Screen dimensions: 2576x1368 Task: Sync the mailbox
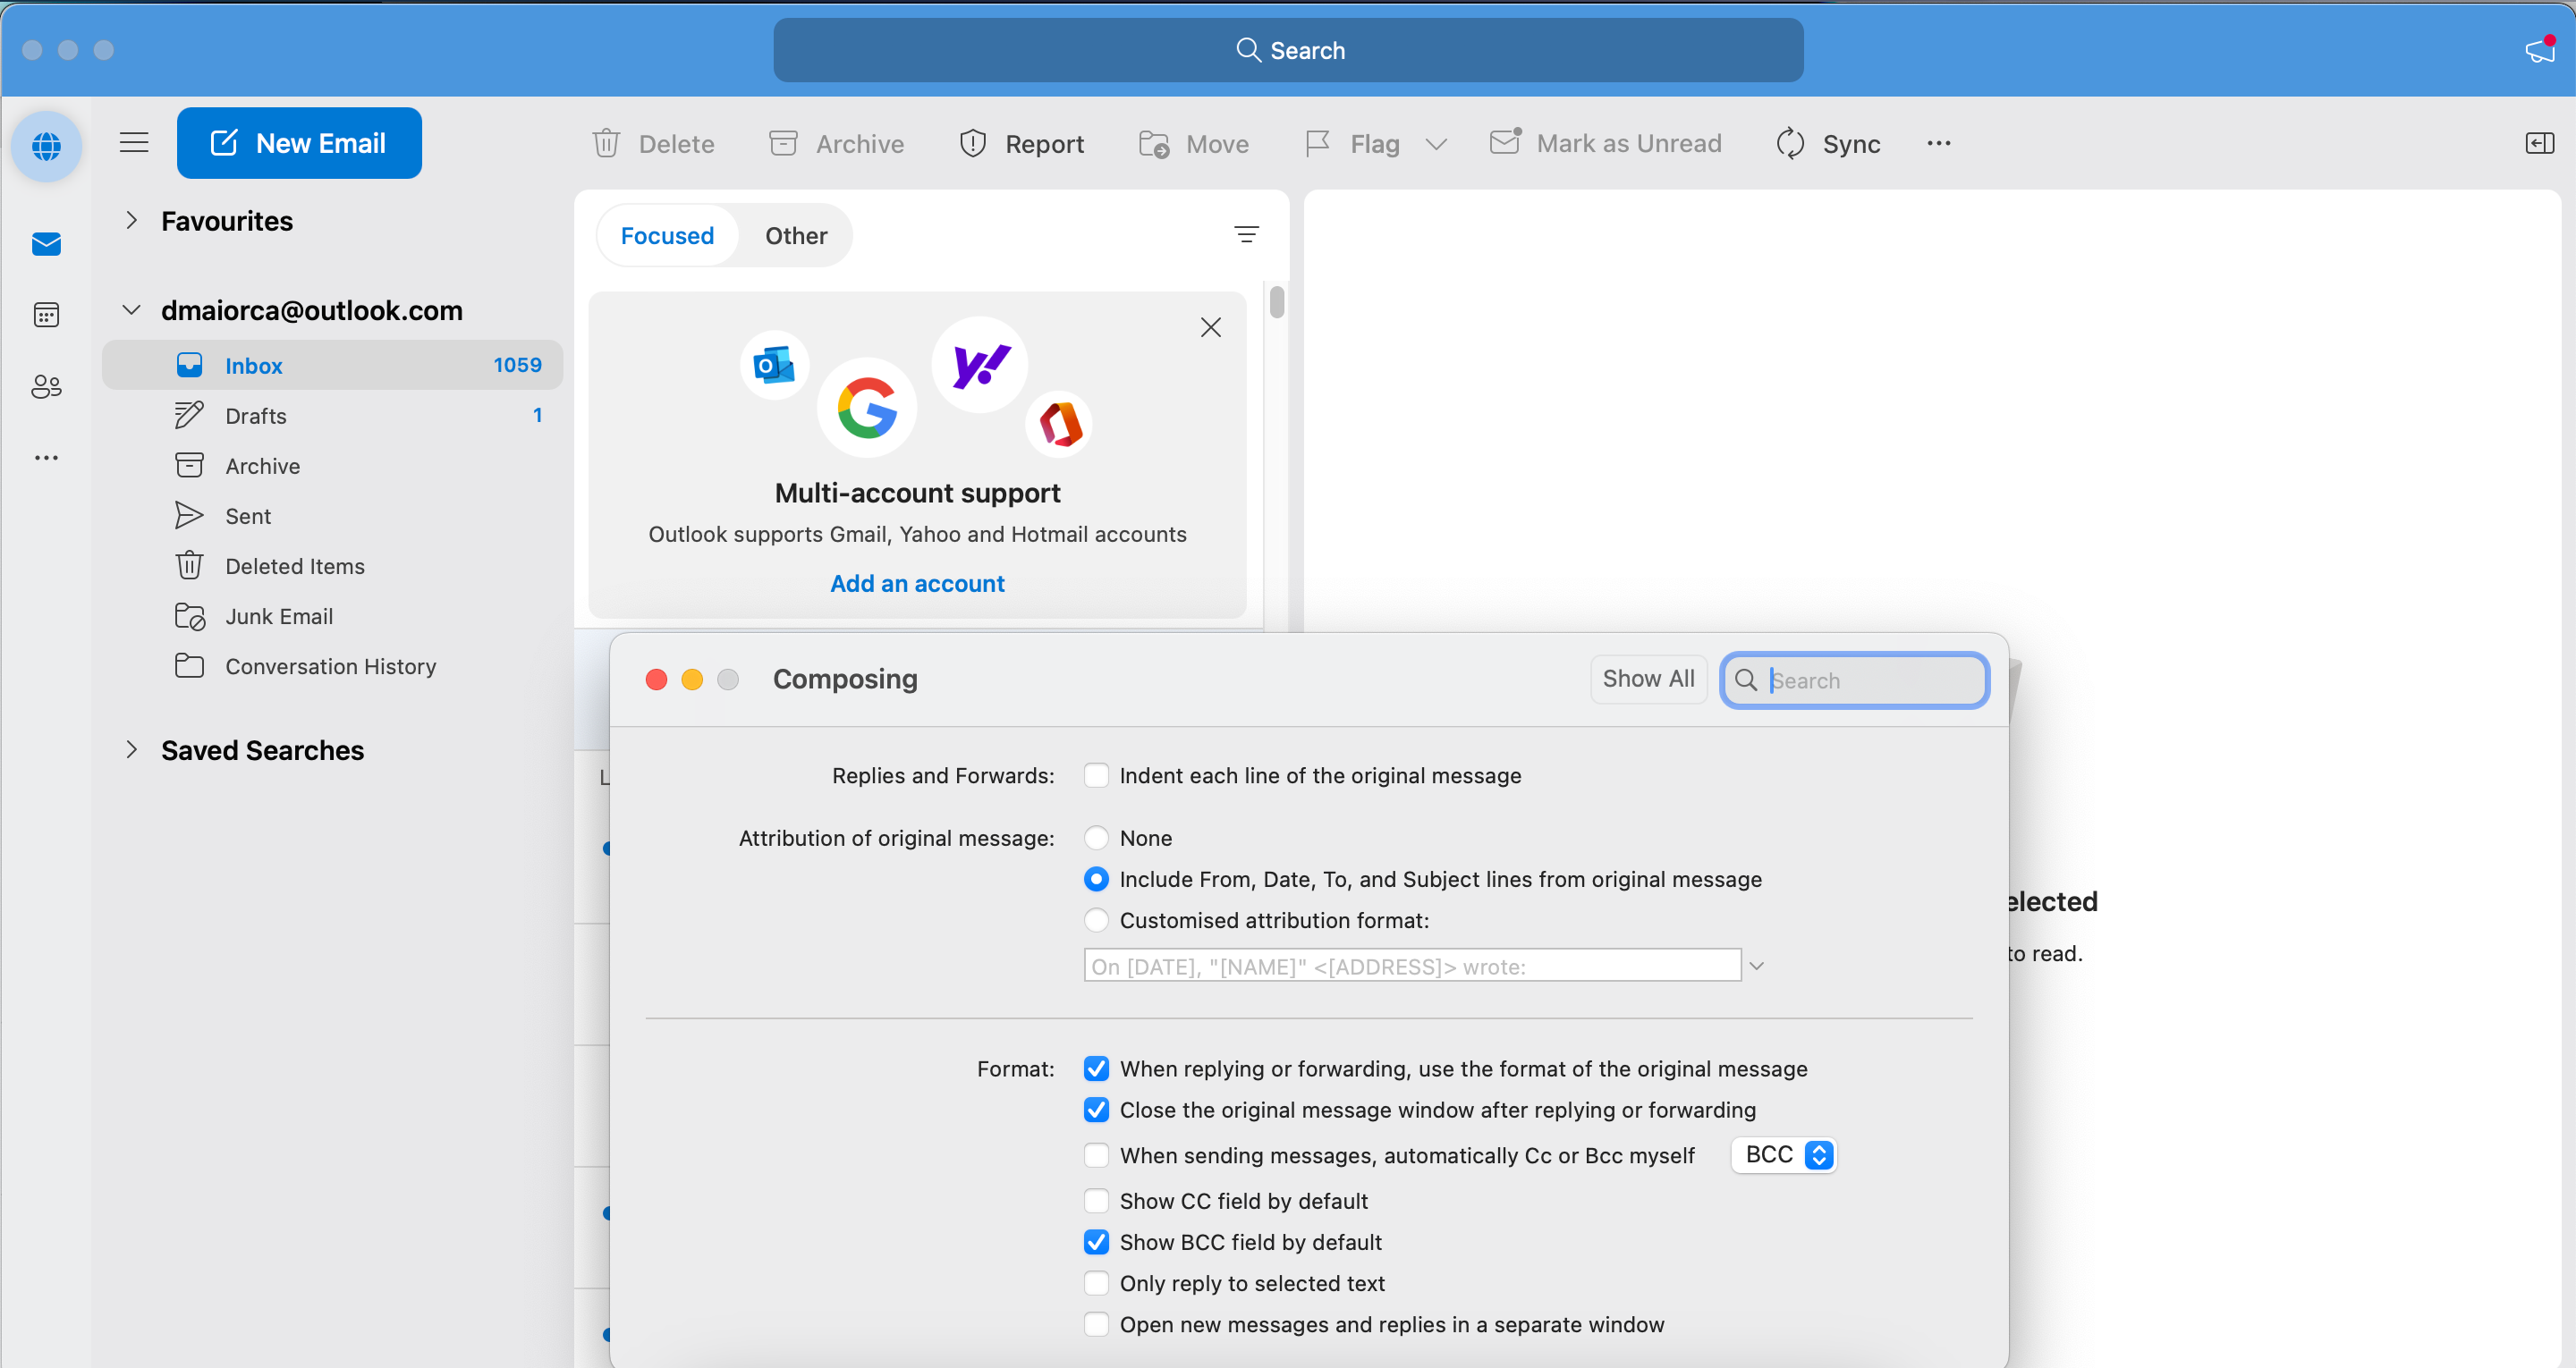(x=1828, y=143)
